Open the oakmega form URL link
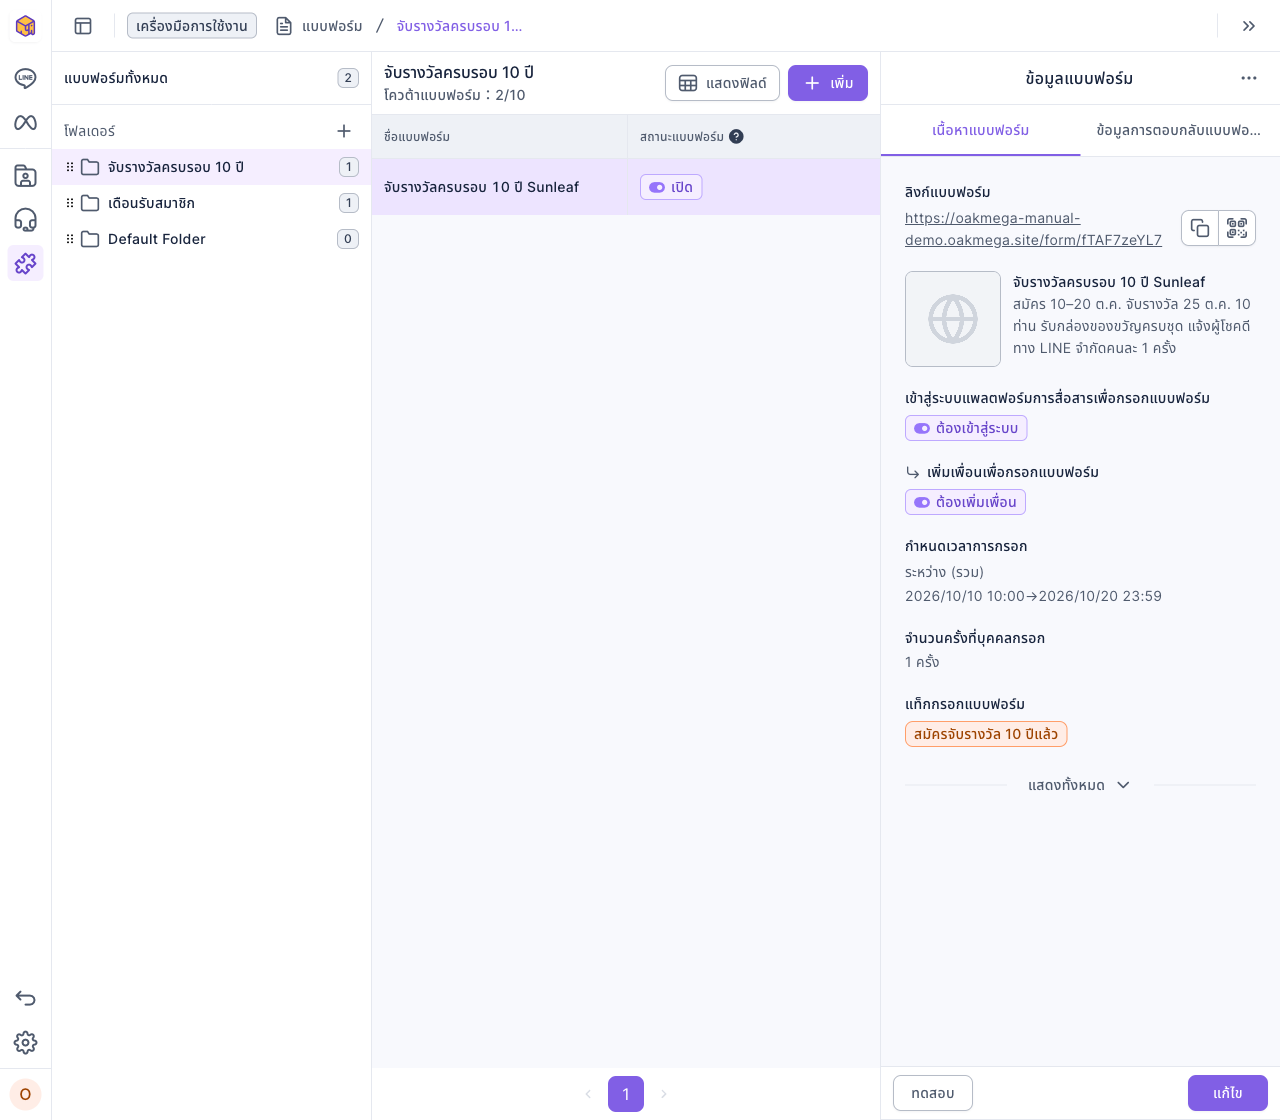 coord(1033,229)
